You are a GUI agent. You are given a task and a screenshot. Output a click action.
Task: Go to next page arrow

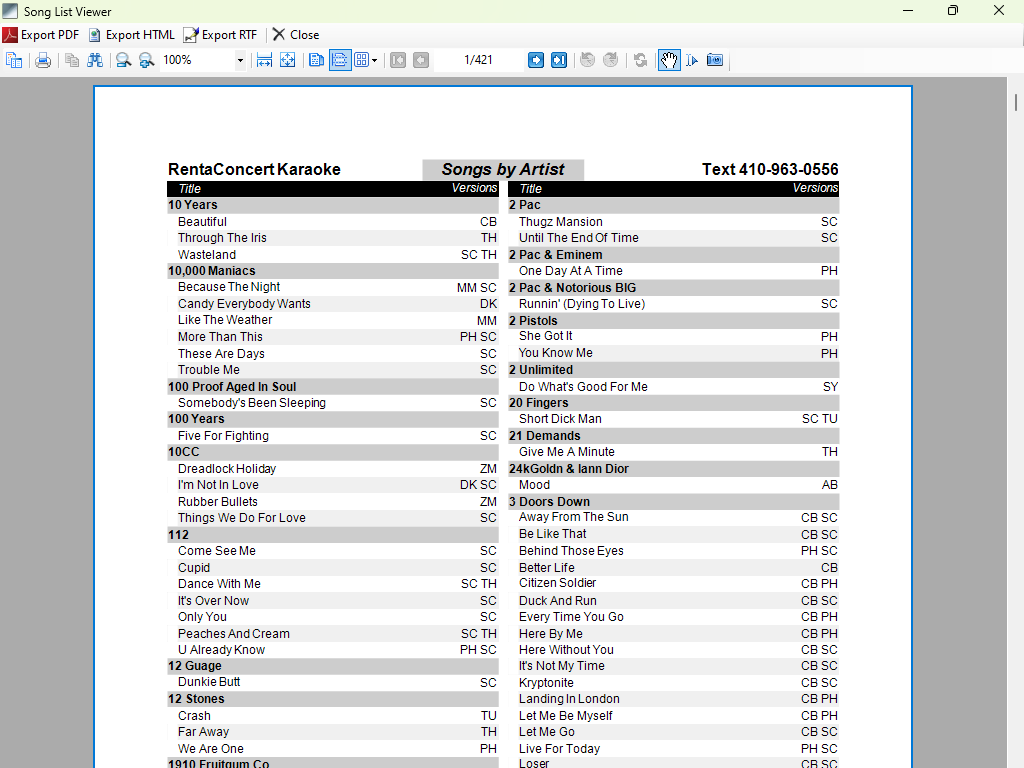[x=536, y=60]
